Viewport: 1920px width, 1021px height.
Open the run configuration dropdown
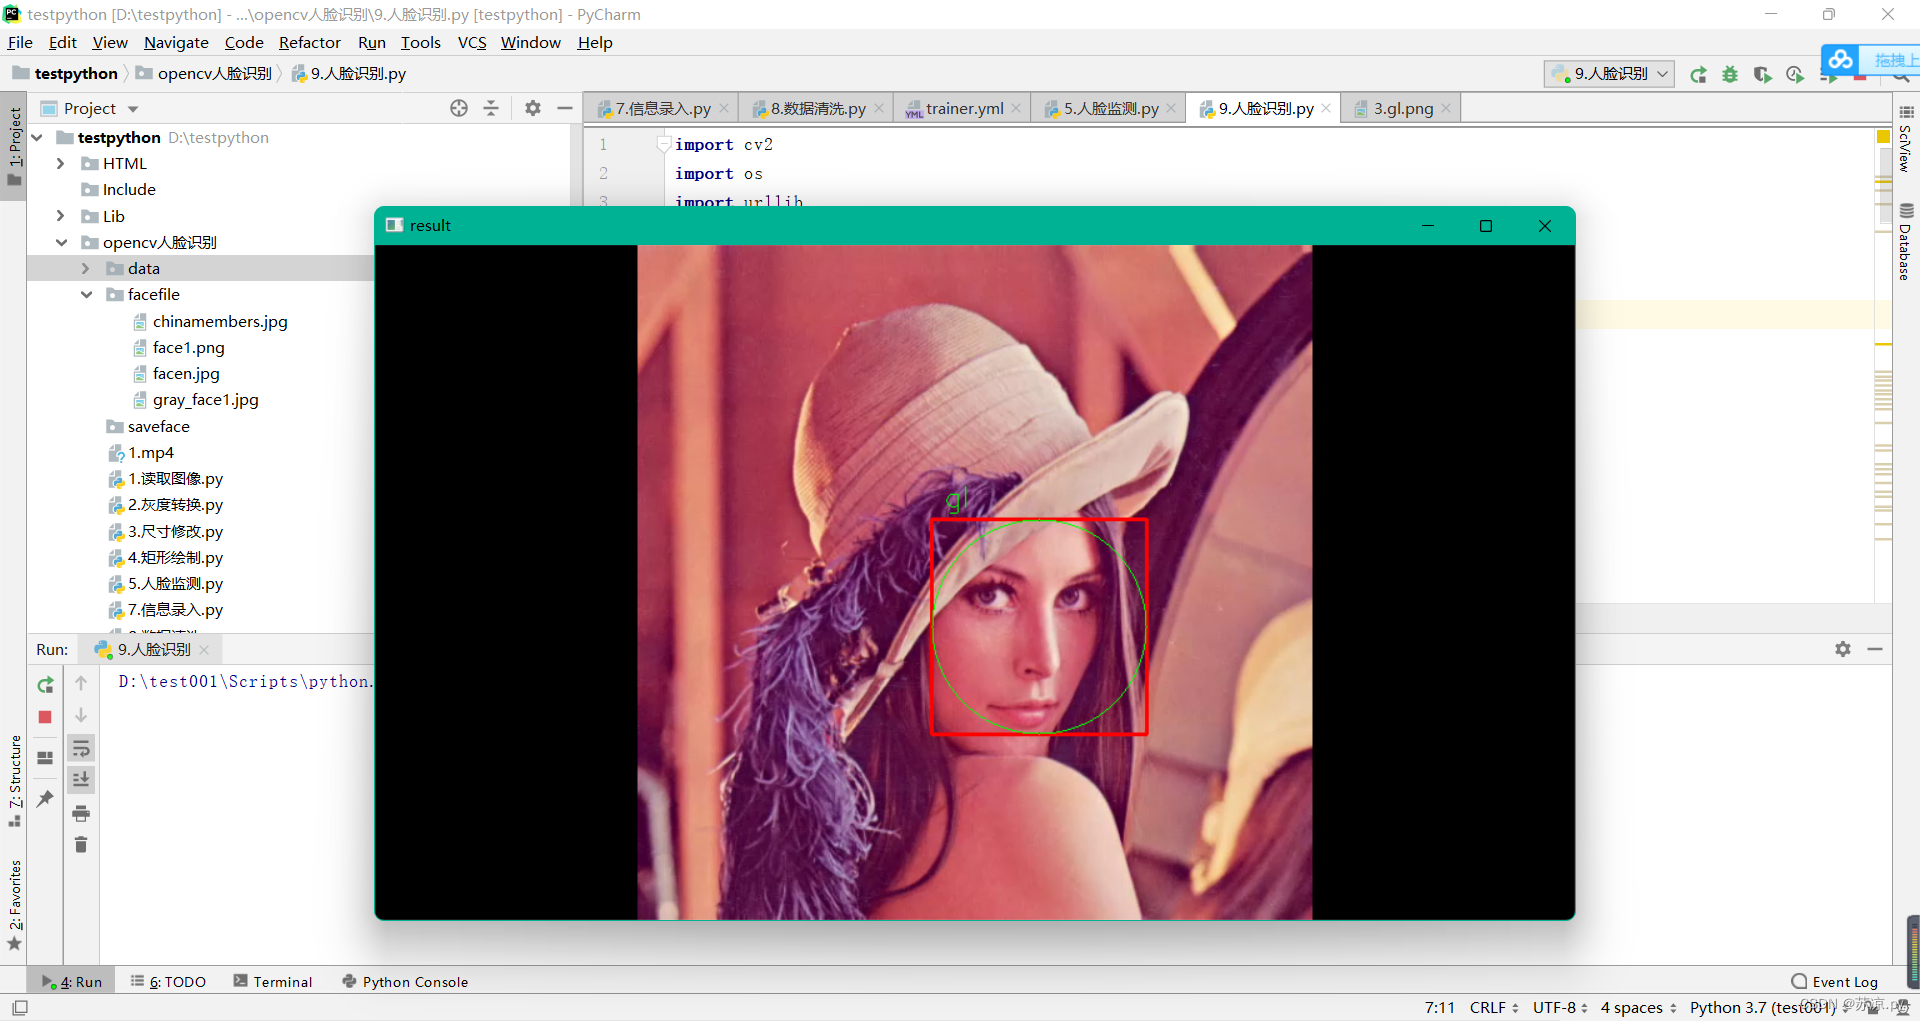1610,74
